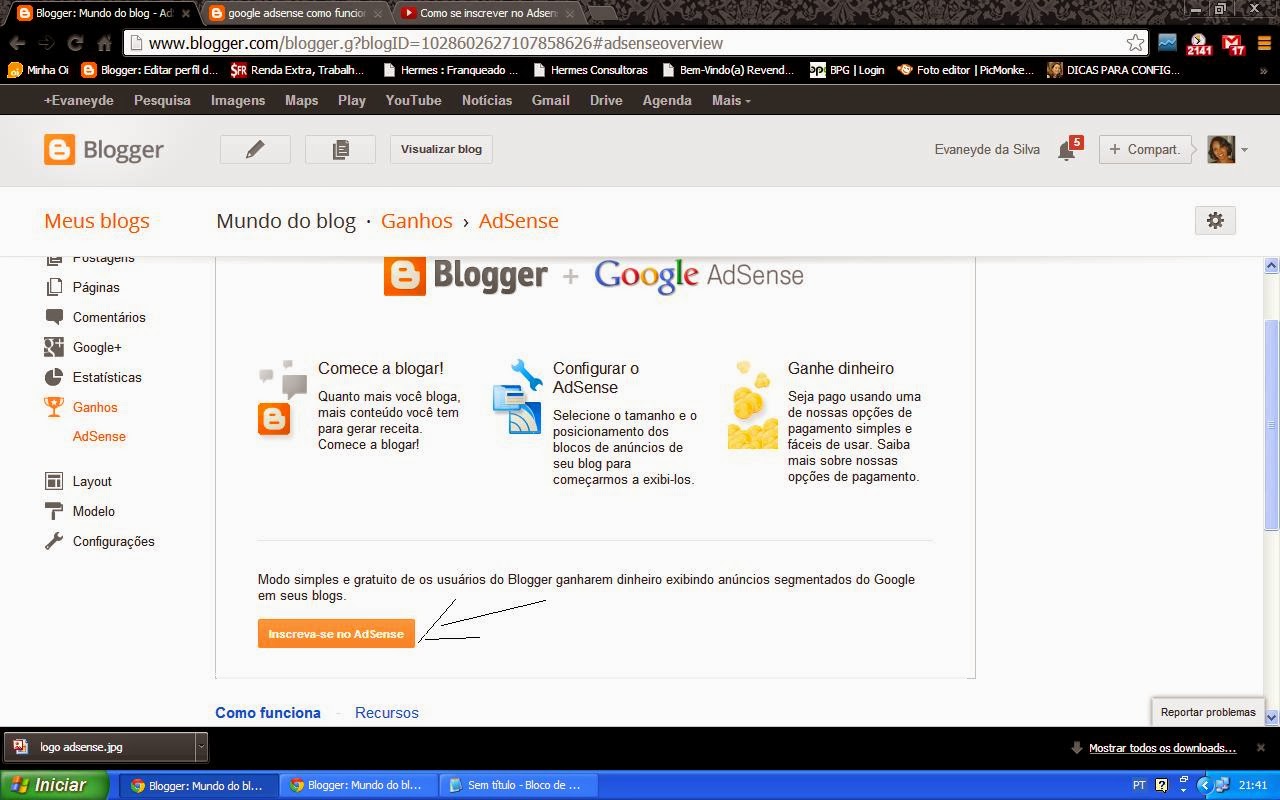Open Gmail in the Google bar
Viewport: 1280px width, 800px height.
pos(550,100)
